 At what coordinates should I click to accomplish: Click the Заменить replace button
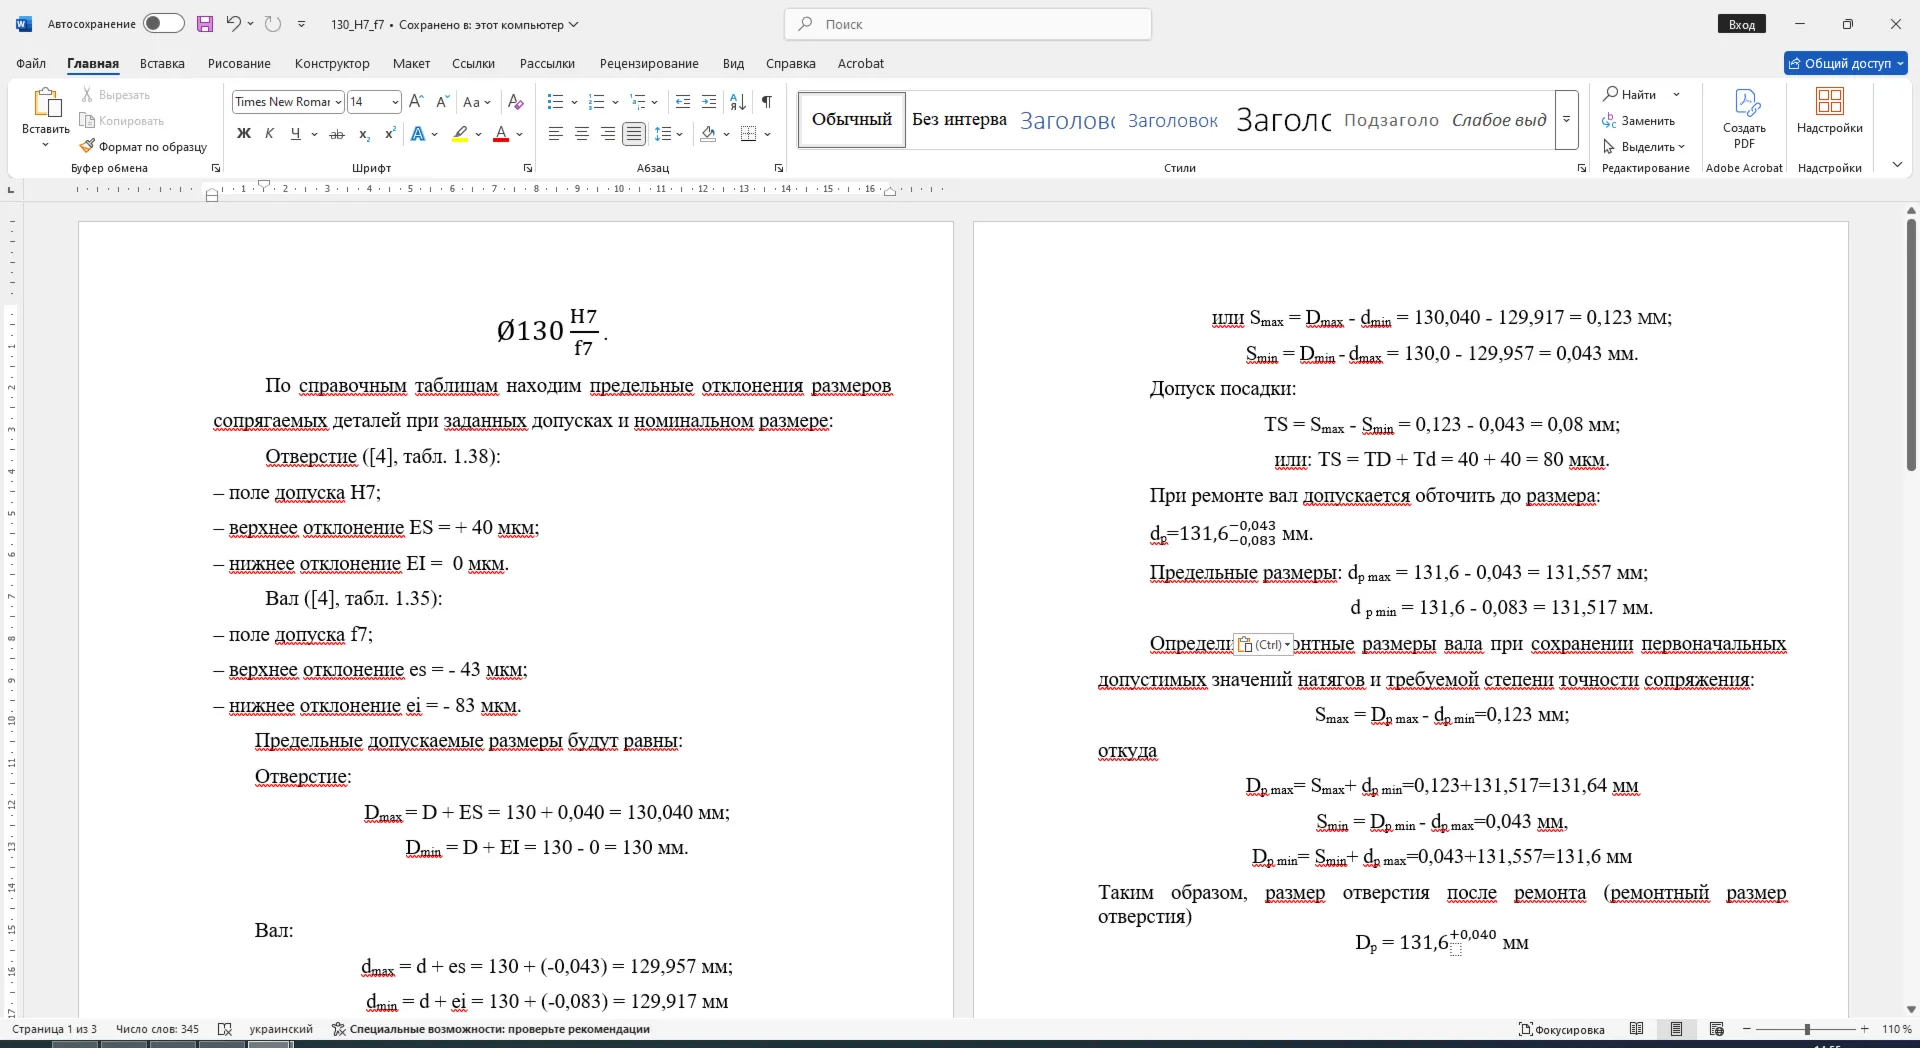[1639, 121]
